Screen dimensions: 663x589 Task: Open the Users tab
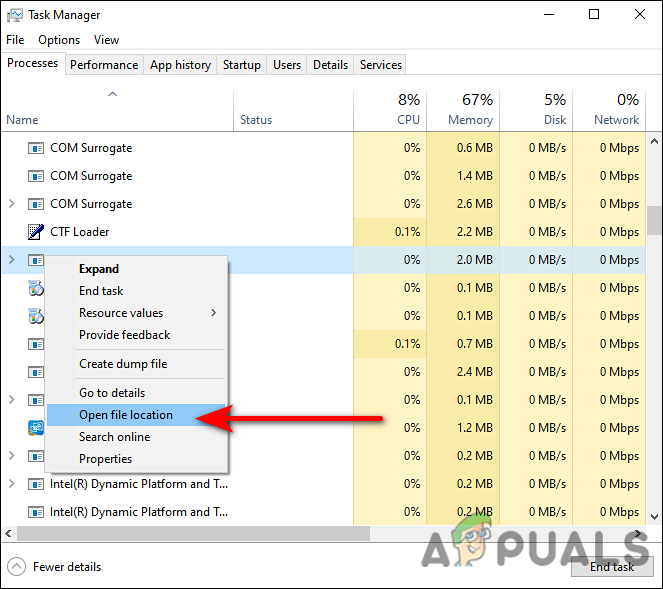point(287,65)
